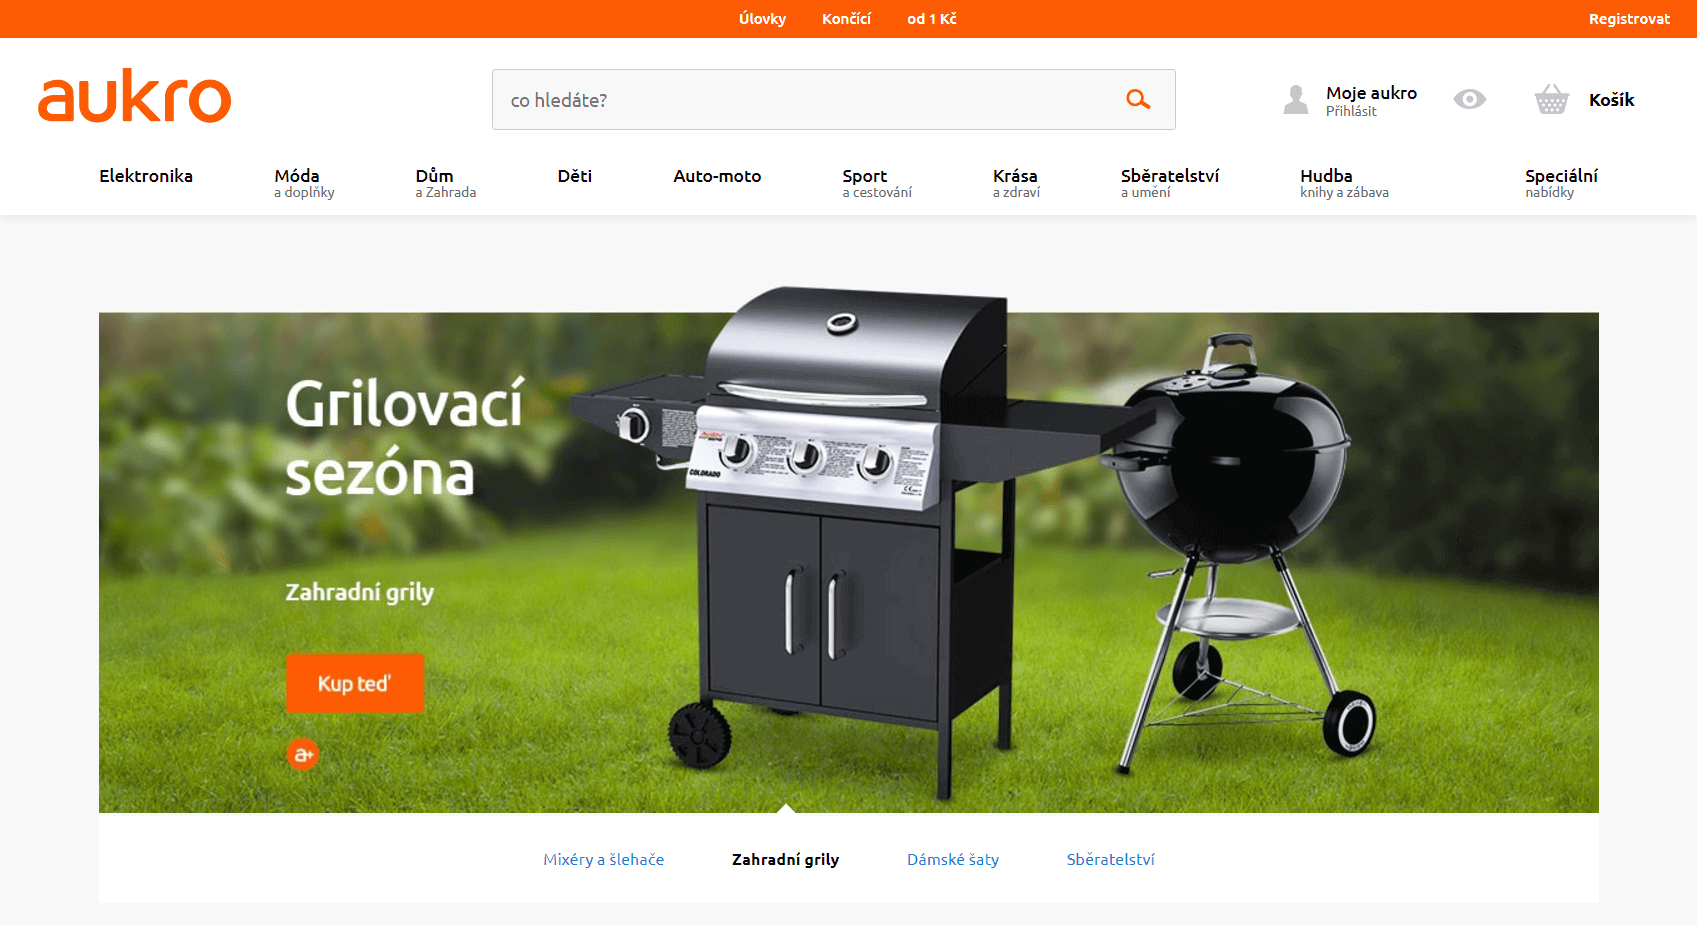Open the Úlovky top link
The width and height of the screenshot is (1697, 925).
pos(762,19)
